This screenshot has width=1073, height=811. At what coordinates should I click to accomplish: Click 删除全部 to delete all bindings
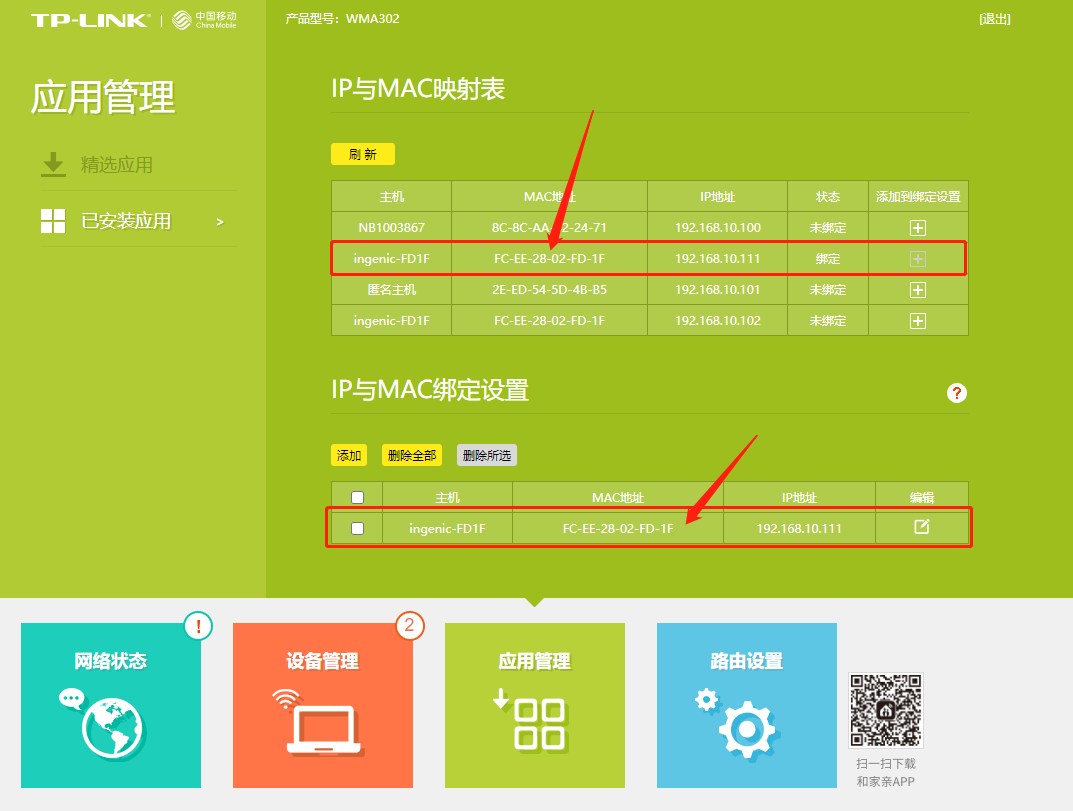coord(411,455)
